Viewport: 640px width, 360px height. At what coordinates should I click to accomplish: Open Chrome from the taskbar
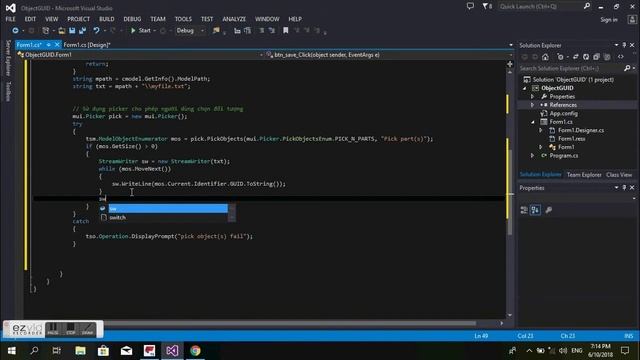(x=195, y=351)
